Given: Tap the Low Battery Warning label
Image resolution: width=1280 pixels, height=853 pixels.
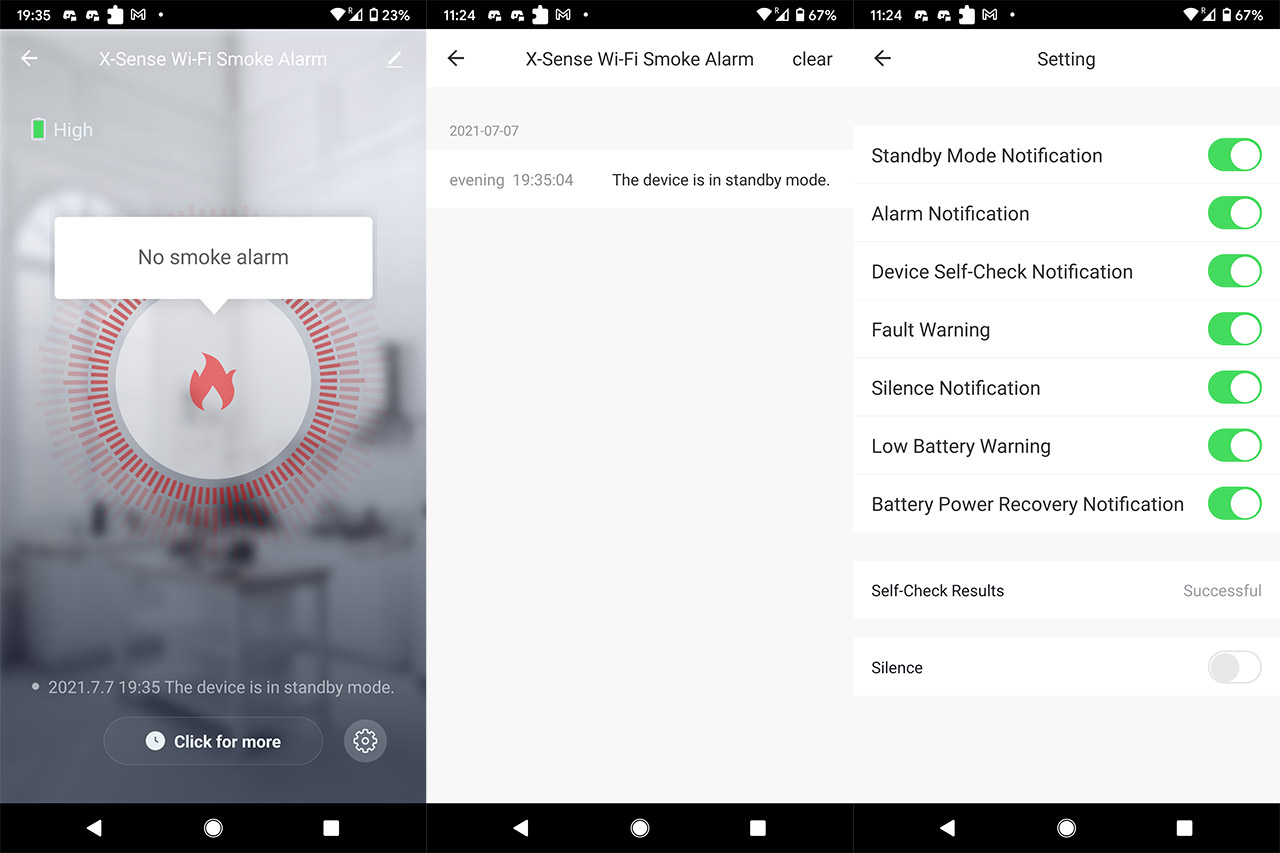Looking at the screenshot, I should tap(961, 446).
